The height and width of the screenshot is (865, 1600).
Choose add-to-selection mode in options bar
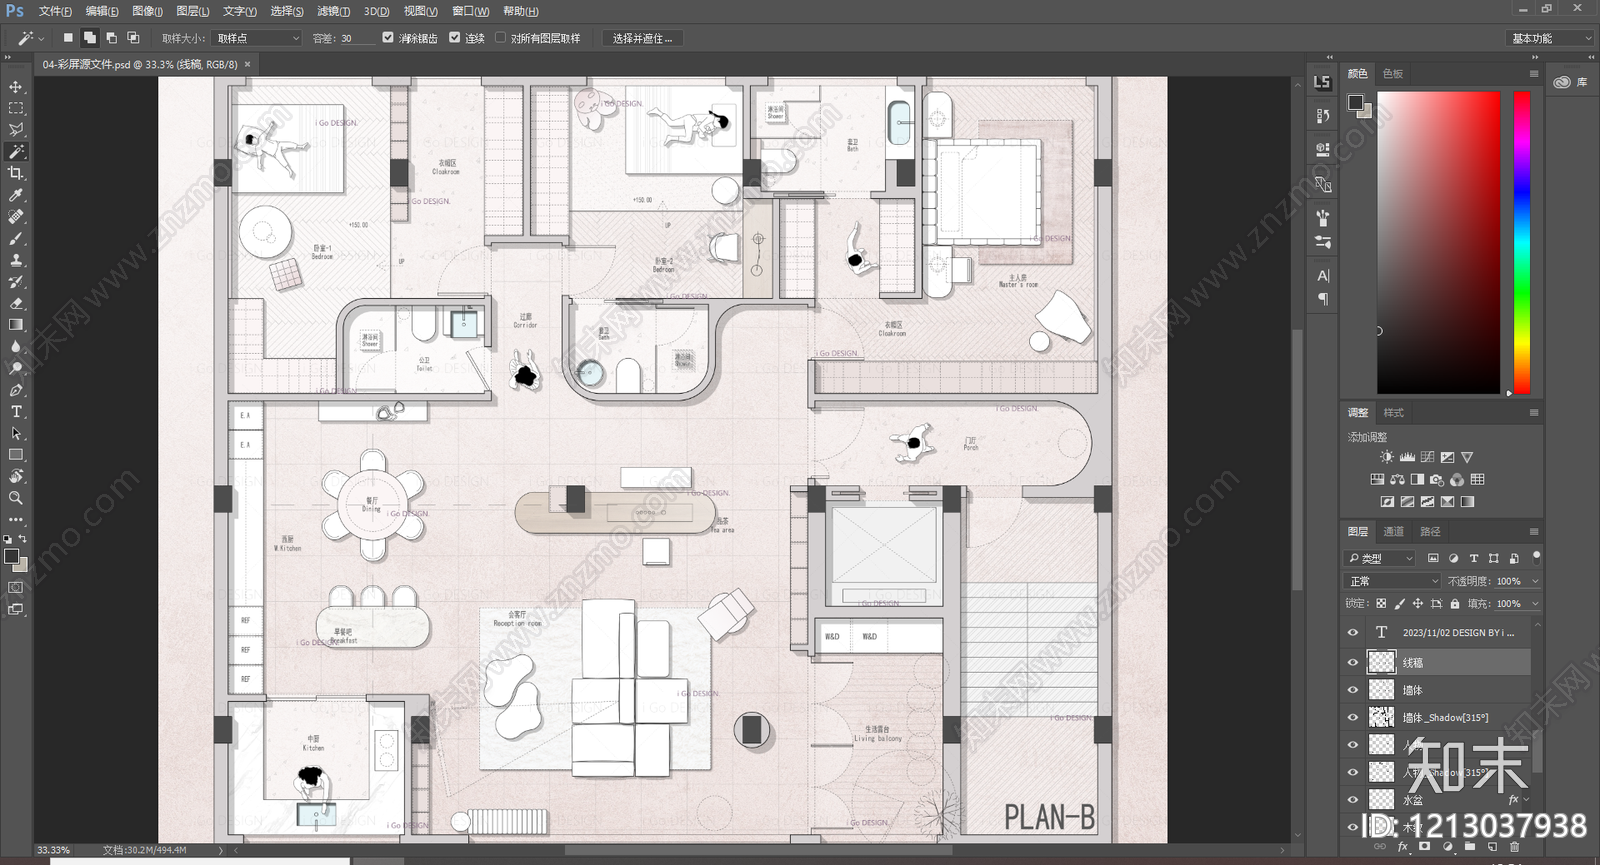[90, 38]
